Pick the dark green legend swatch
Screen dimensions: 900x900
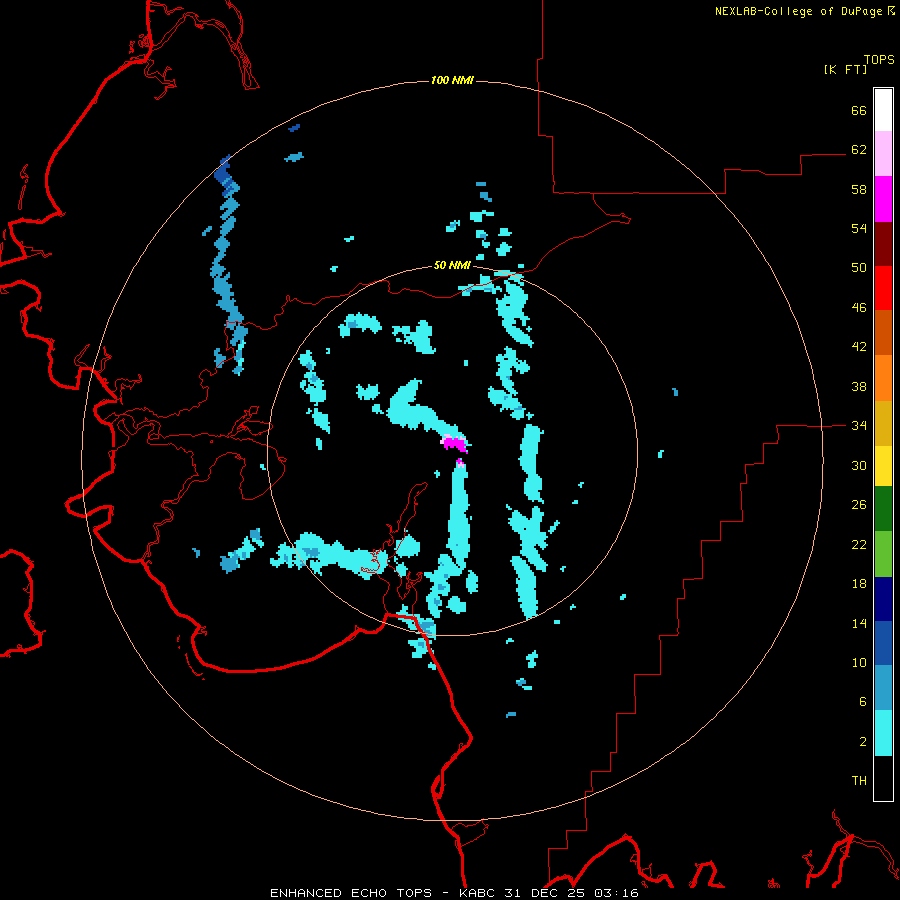pos(883,509)
